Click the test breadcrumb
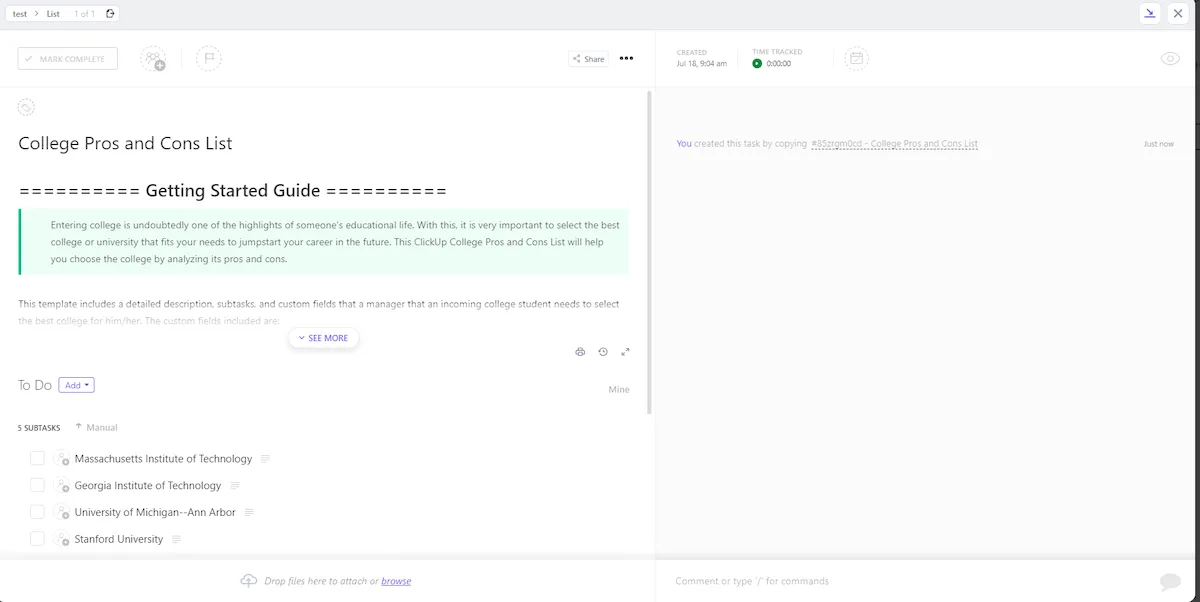Viewport: 1200px width, 602px height. coord(20,14)
